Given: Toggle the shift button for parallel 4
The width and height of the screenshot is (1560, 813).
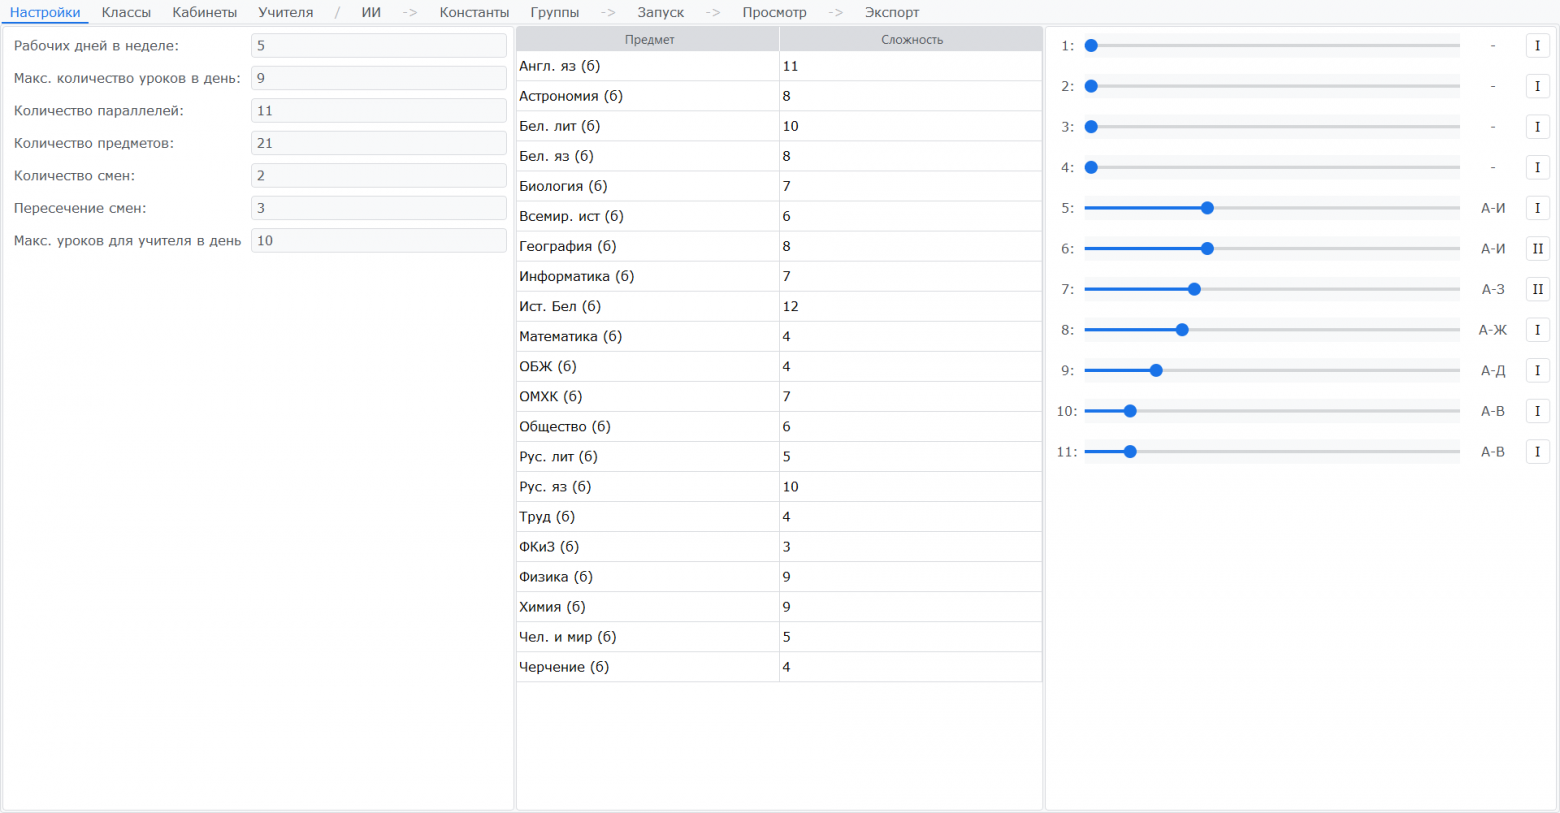Looking at the screenshot, I should (1538, 167).
